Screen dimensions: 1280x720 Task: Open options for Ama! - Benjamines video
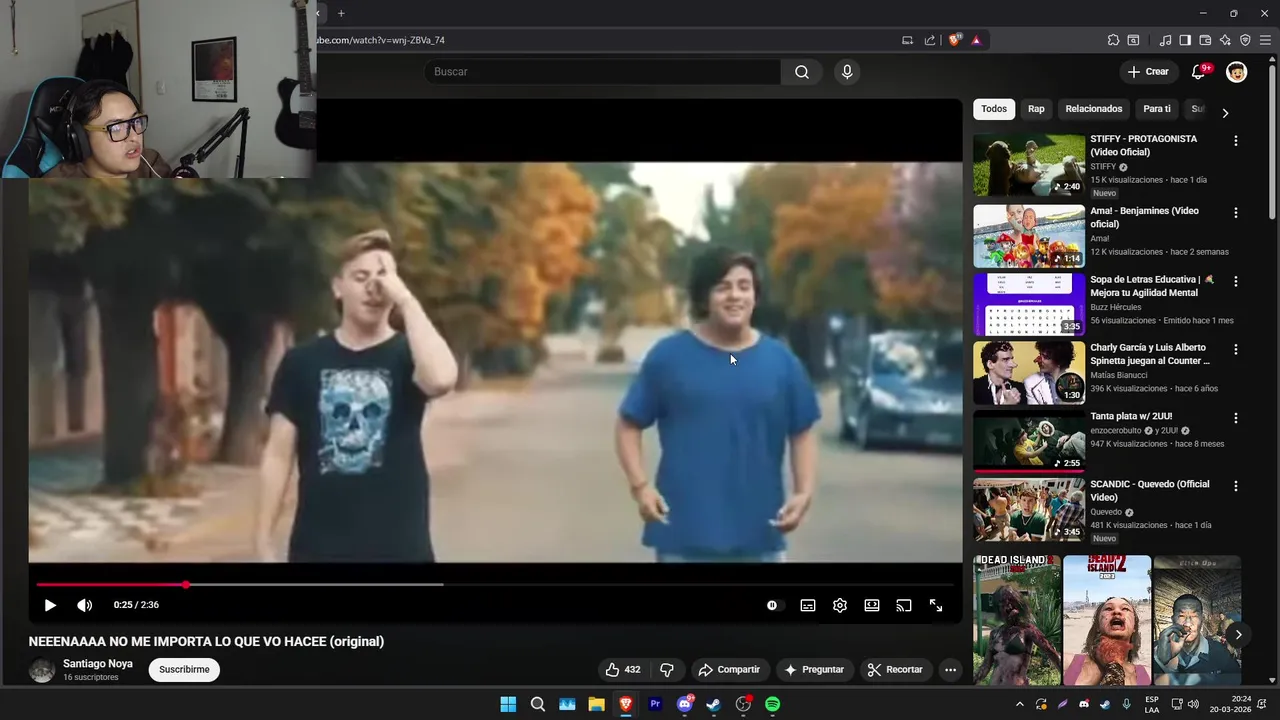(x=1236, y=213)
